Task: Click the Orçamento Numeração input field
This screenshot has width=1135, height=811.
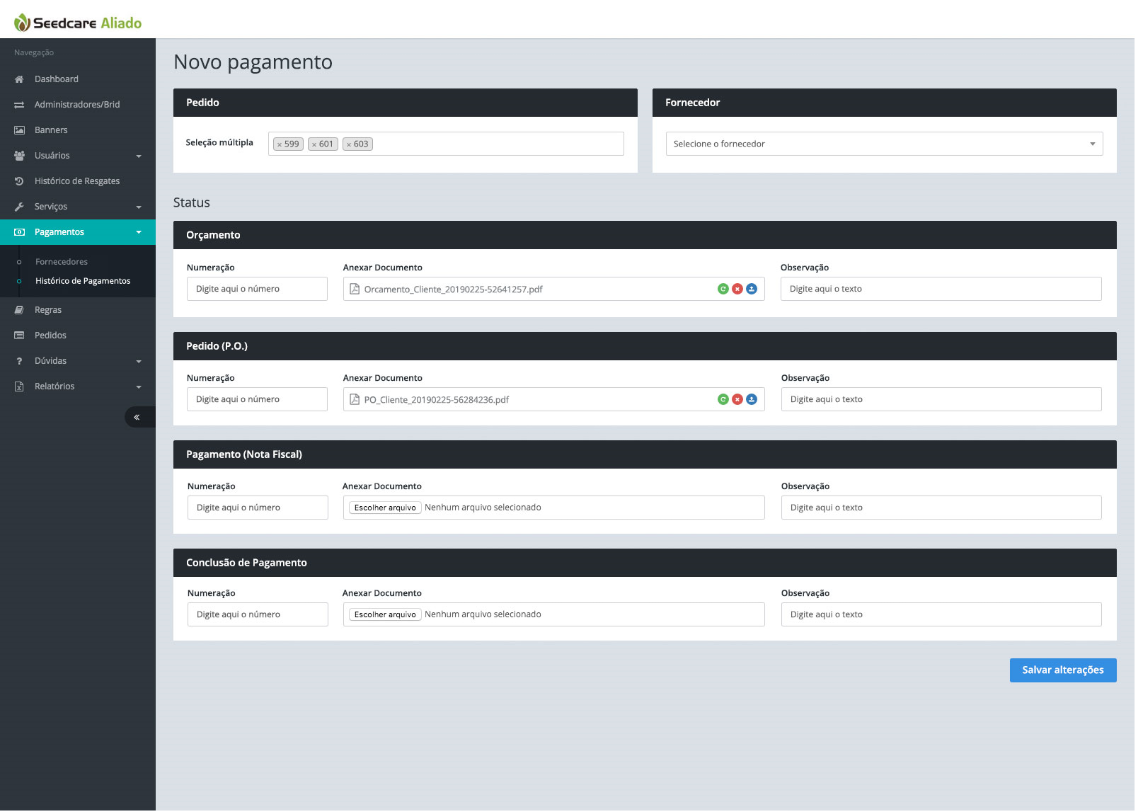Action: point(257,289)
